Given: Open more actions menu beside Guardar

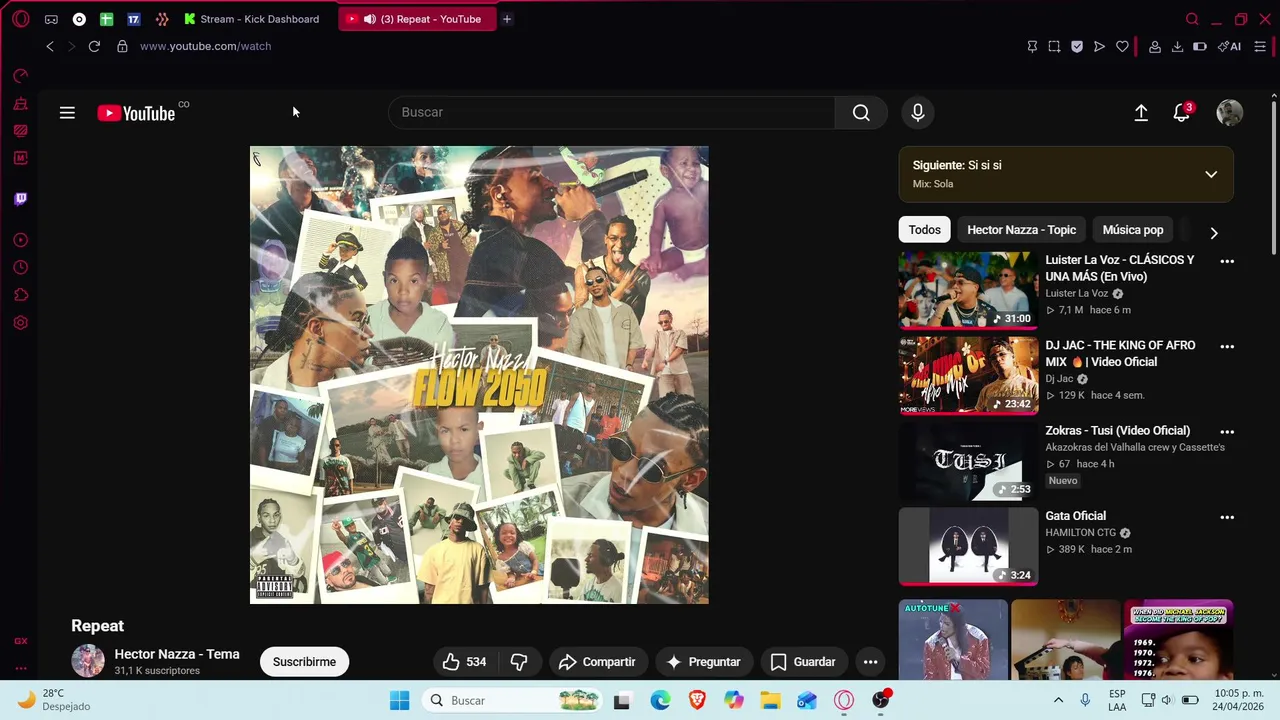Looking at the screenshot, I should pos(871,662).
